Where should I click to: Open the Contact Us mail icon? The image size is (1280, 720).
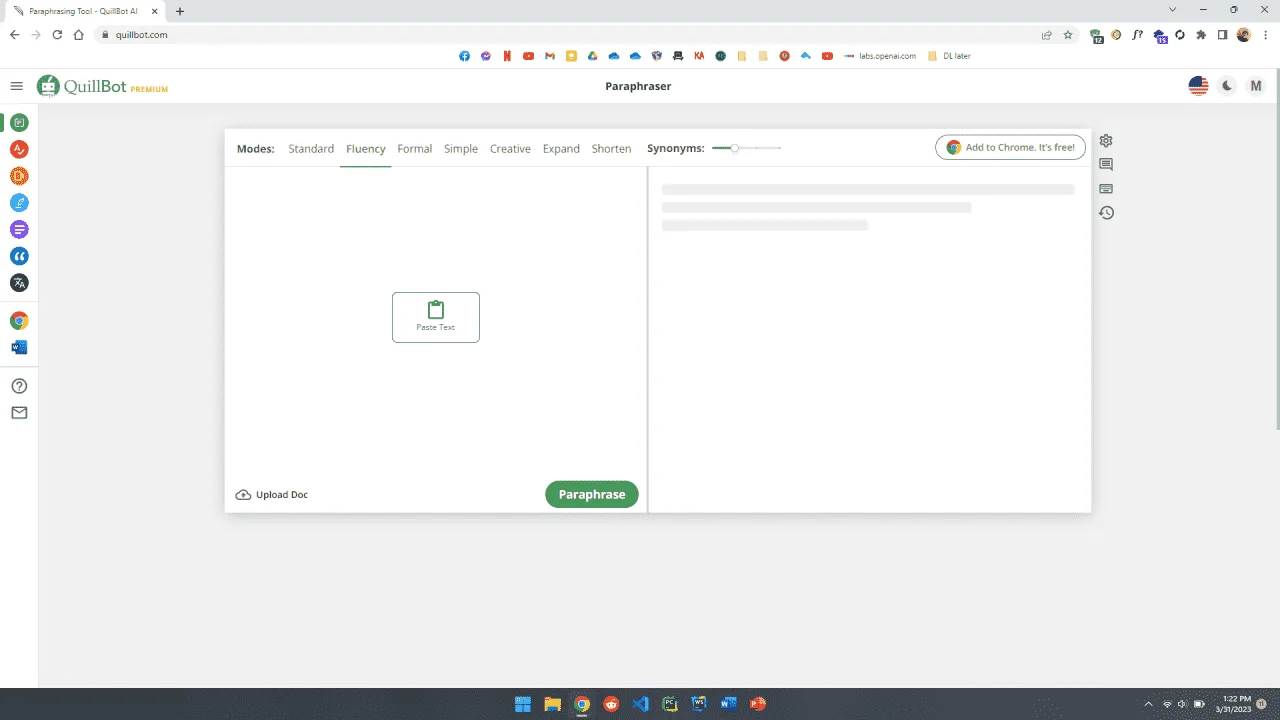(19, 413)
